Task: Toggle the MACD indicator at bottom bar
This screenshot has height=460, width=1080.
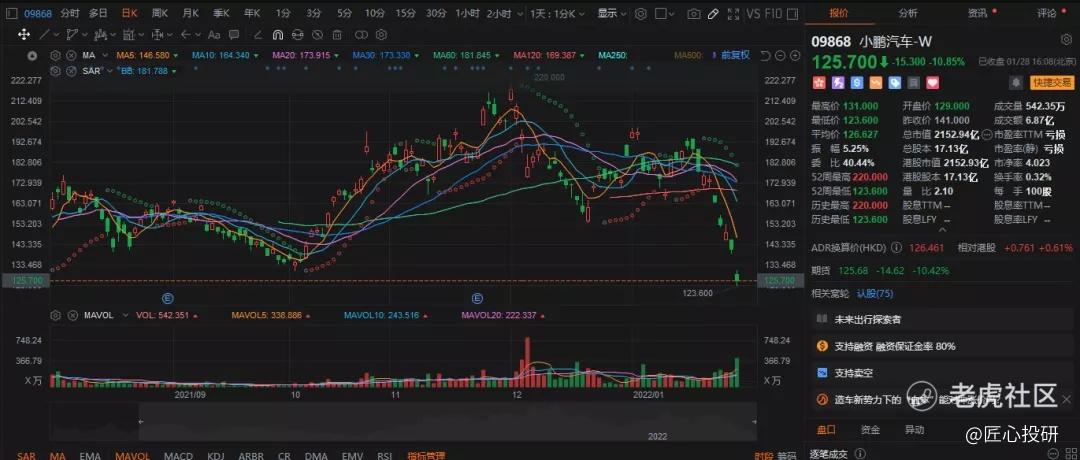Action: pos(178,455)
